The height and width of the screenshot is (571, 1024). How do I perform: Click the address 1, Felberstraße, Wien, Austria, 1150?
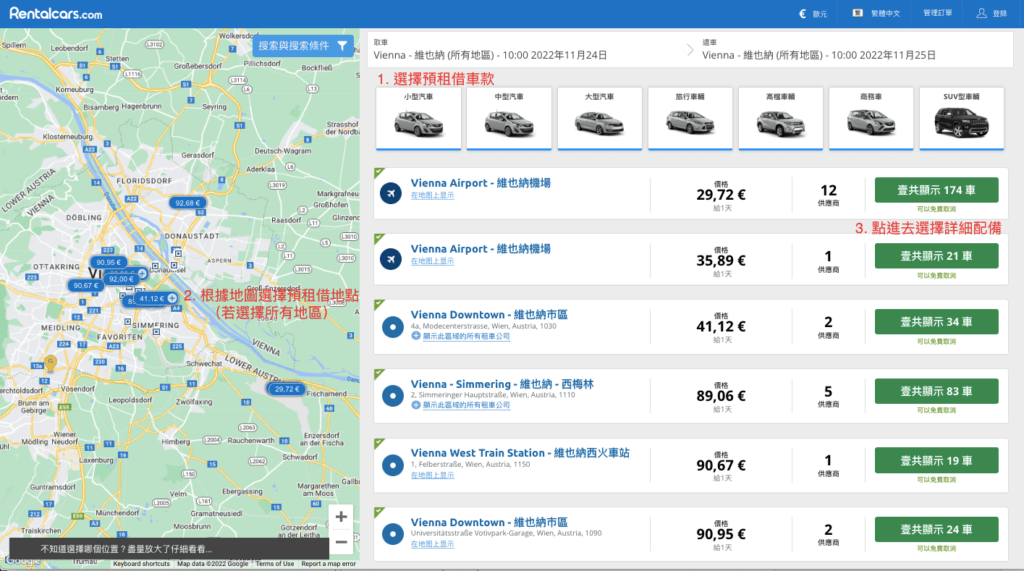coord(470,465)
